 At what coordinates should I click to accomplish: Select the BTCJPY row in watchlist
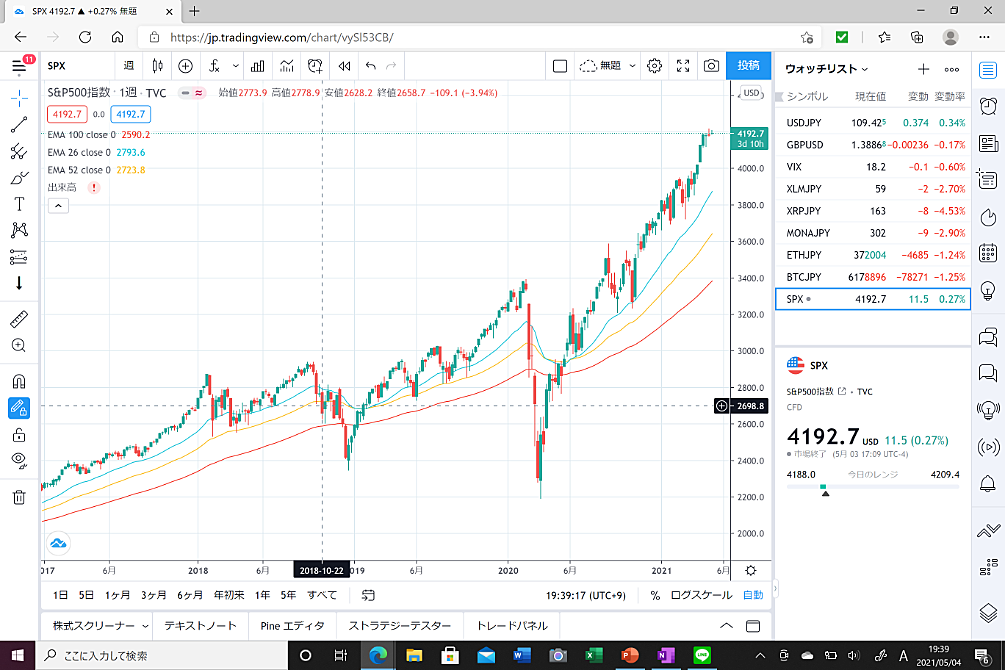872,277
